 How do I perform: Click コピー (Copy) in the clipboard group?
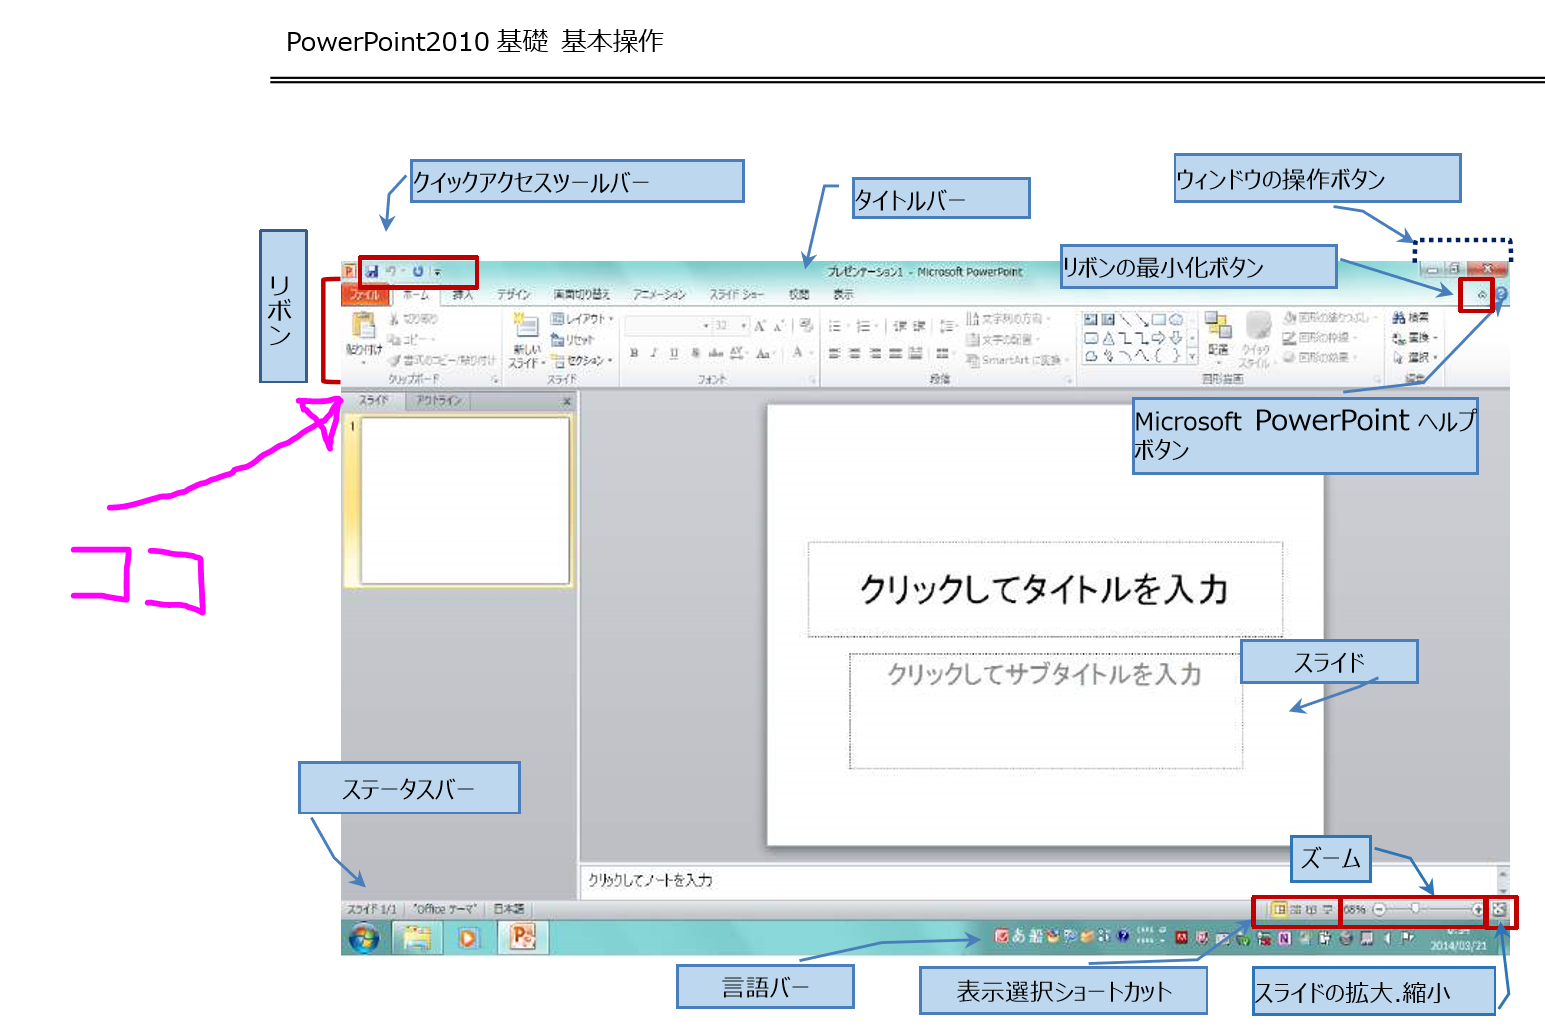click(411, 339)
